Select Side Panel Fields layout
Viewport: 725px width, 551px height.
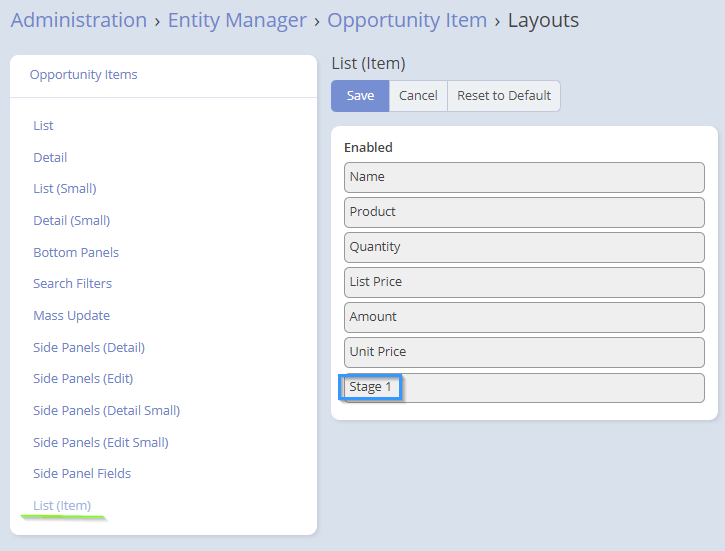coord(82,474)
